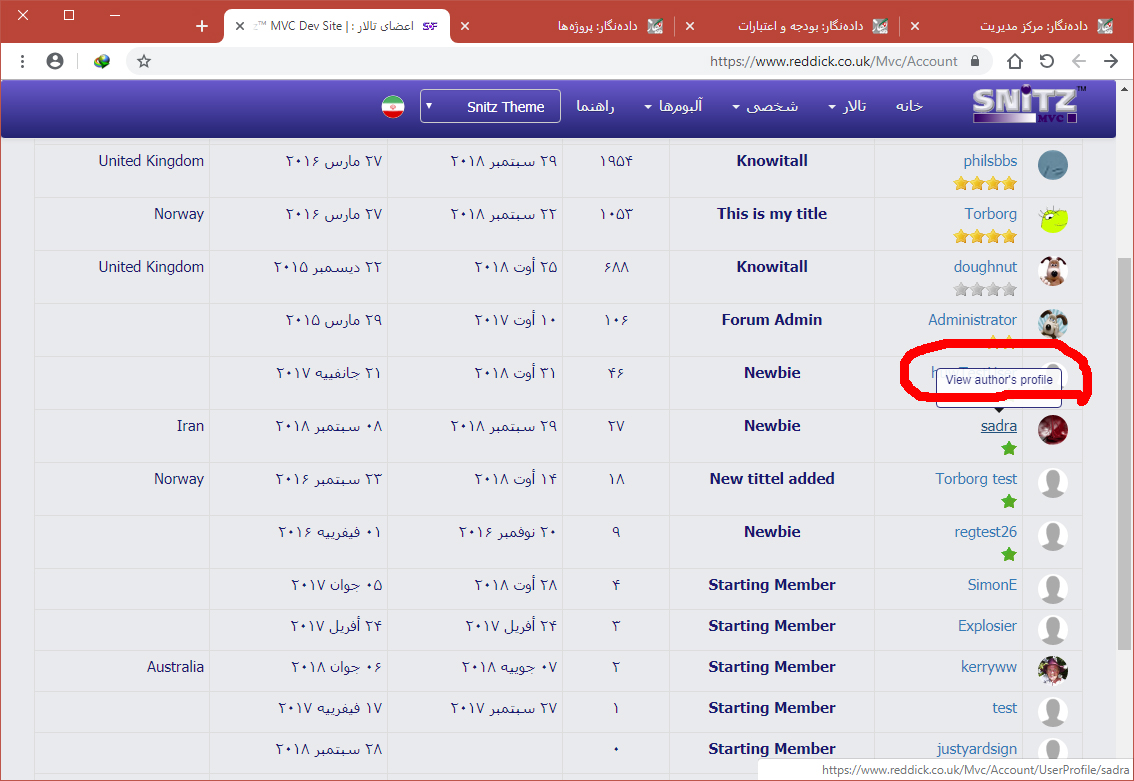Viewport: 1134px width, 781px height.
Task: Expand the شخصی menu
Action: click(x=765, y=107)
